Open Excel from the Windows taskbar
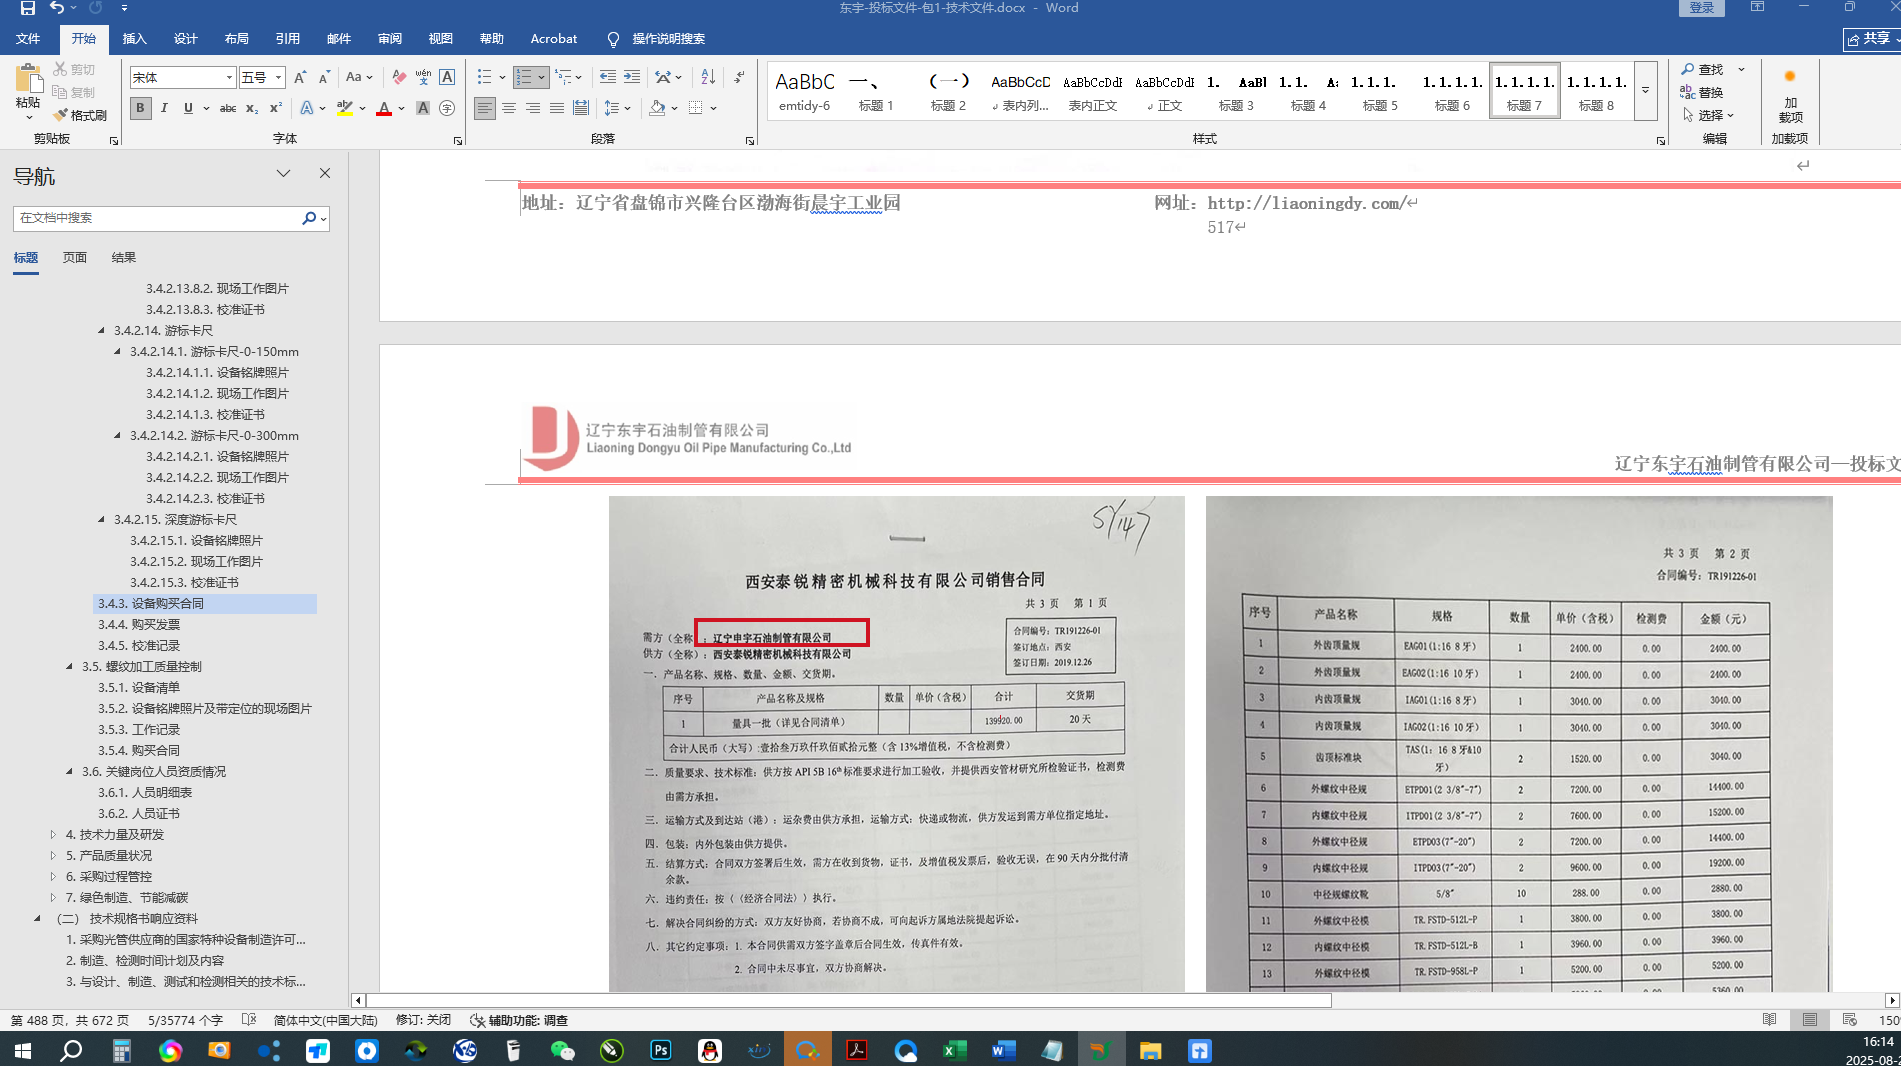 [x=954, y=1050]
